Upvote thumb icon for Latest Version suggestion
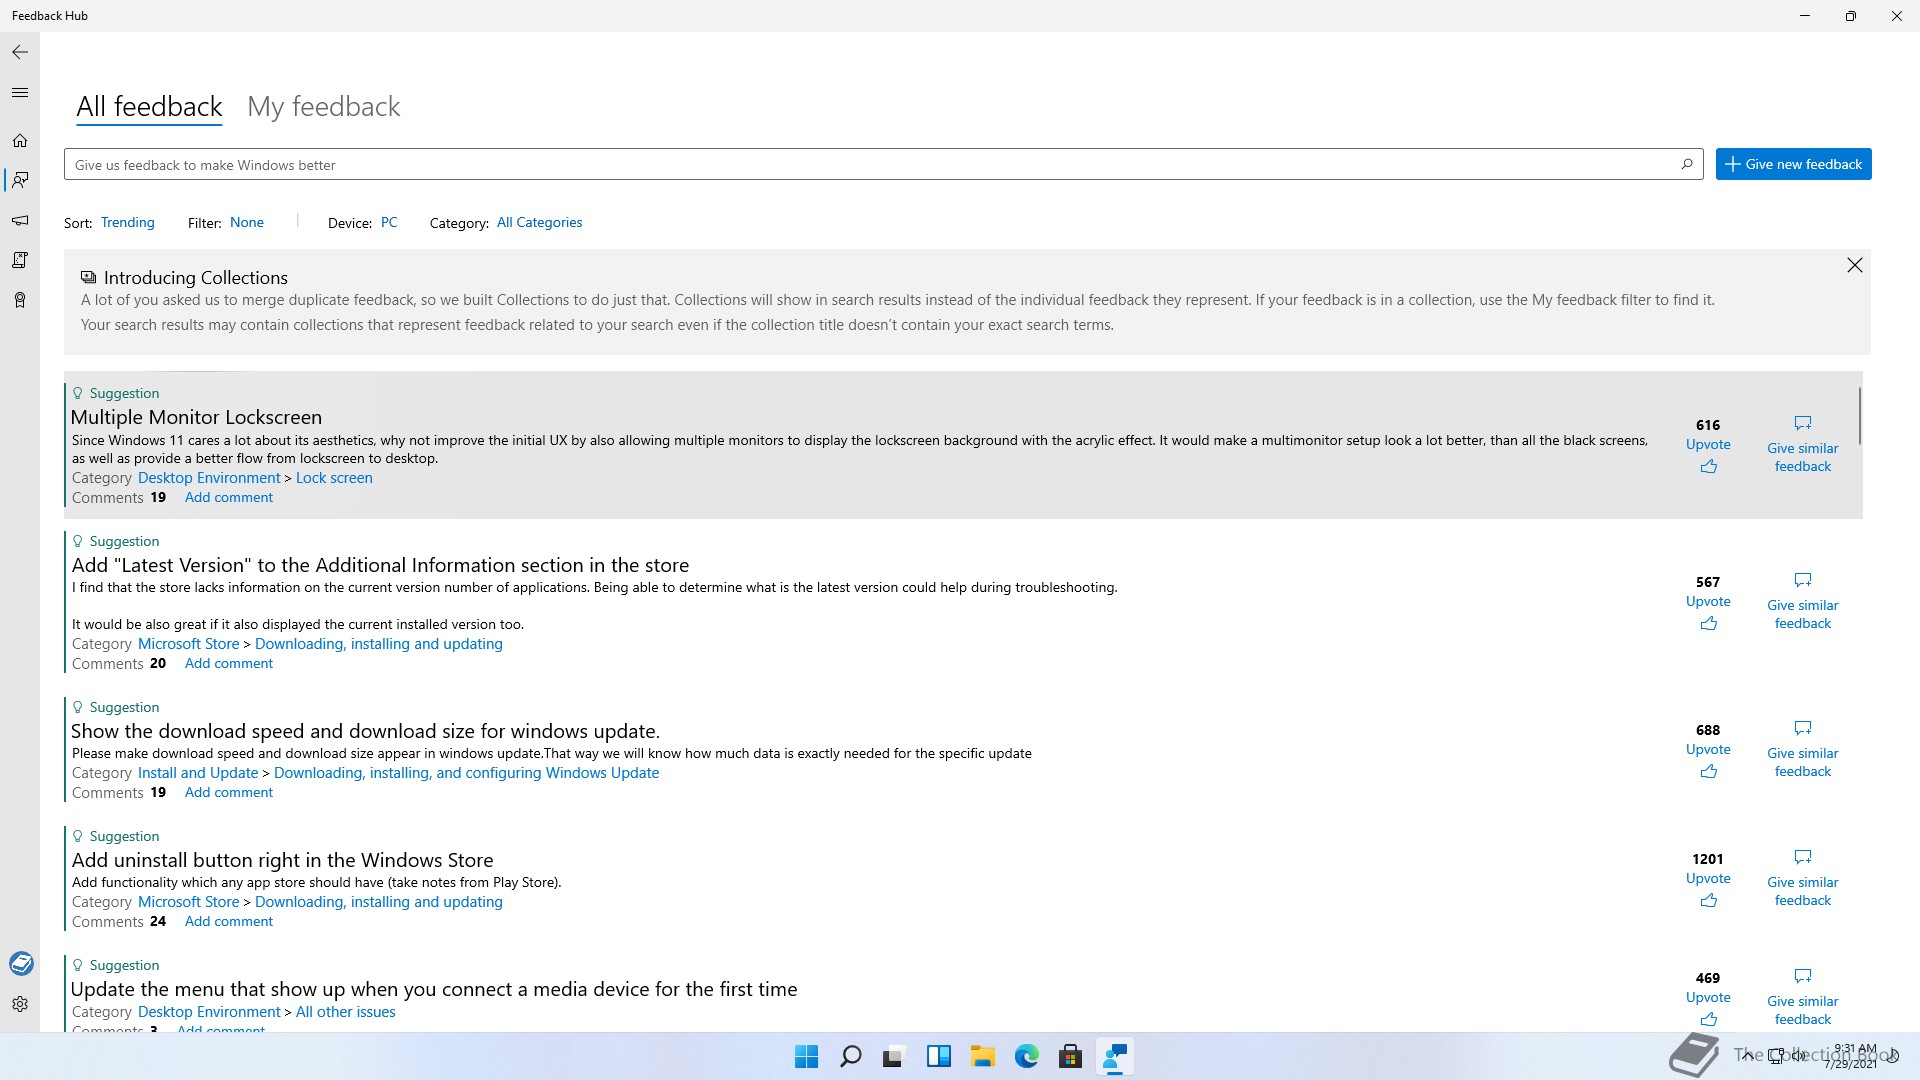The height and width of the screenshot is (1080, 1920). (x=1708, y=624)
